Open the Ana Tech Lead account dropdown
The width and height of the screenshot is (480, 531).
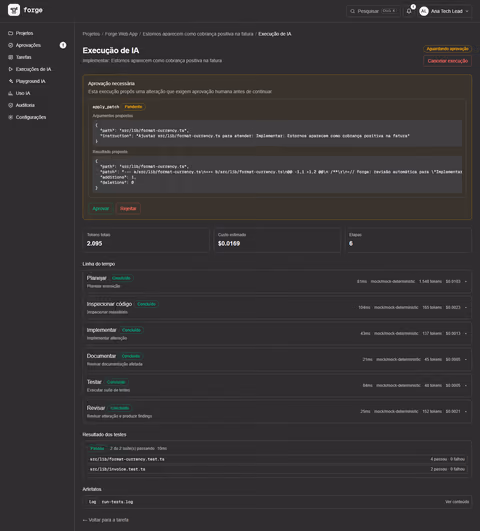(445, 11)
